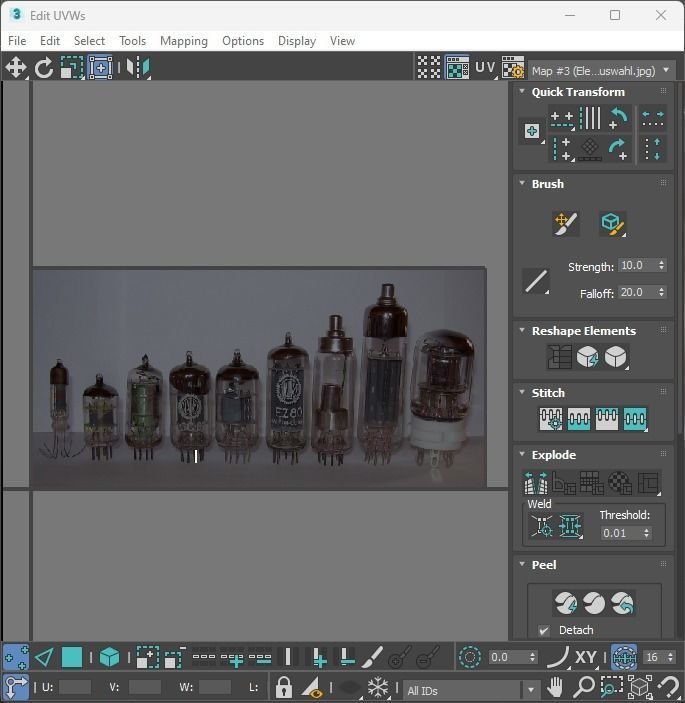The height and width of the screenshot is (703, 685).
Task: Open the All IDs dropdown
Action: click(470, 690)
